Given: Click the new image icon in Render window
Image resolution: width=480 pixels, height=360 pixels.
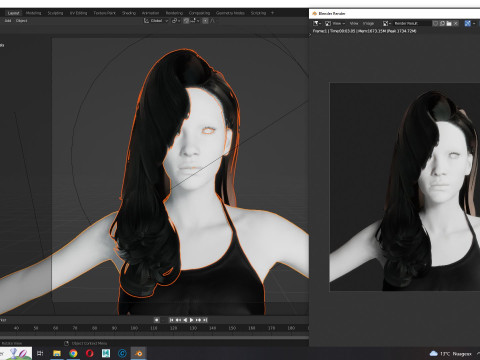Looking at the screenshot, I should coord(442,23).
